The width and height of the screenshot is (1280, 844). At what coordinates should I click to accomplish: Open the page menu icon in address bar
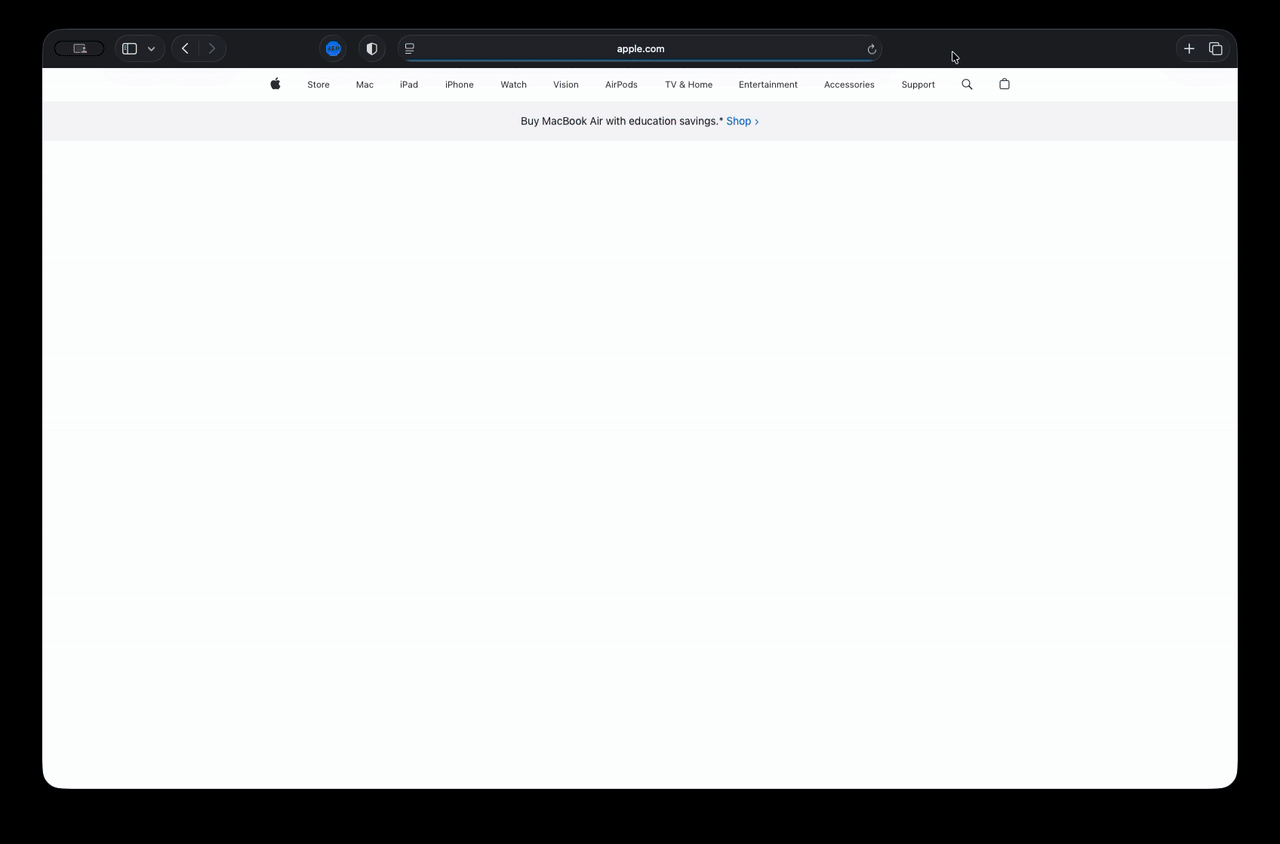(x=410, y=48)
